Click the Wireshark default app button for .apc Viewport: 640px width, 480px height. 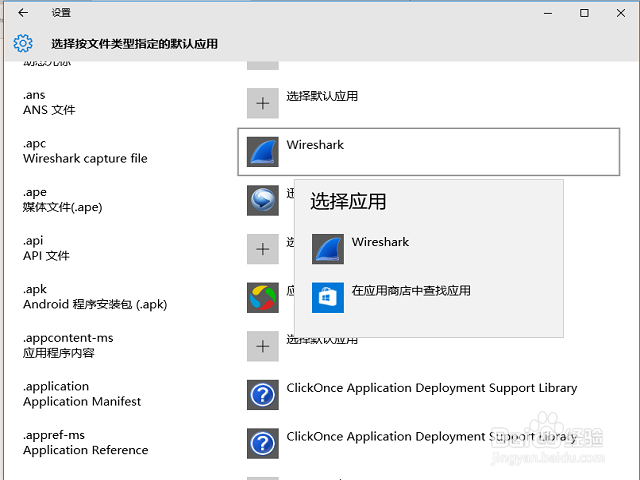(x=428, y=151)
